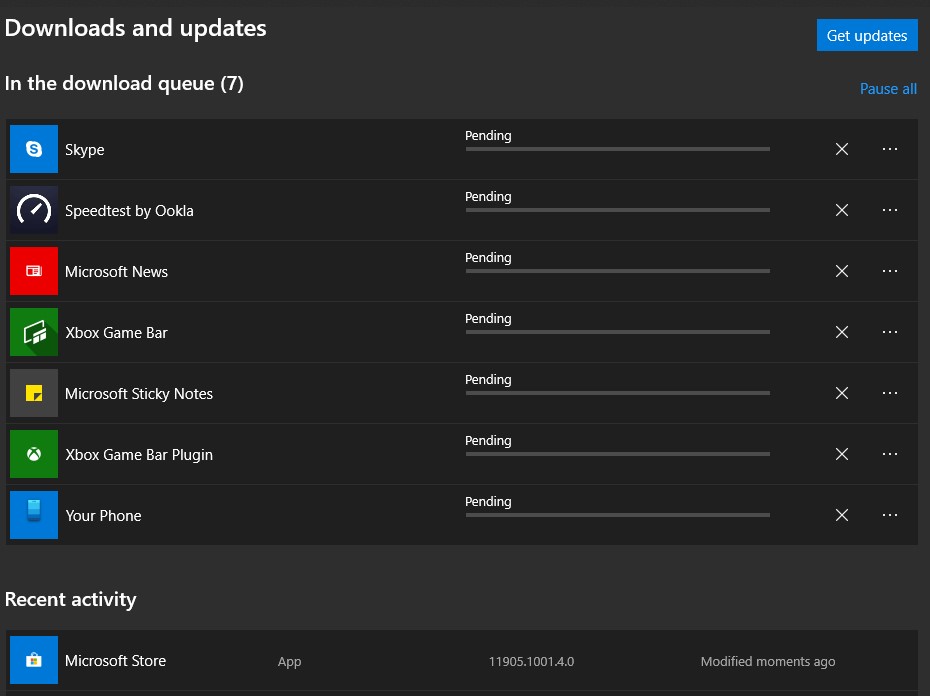Image resolution: width=930 pixels, height=696 pixels.
Task: Click the Get updates button
Action: [x=867, y=35]
